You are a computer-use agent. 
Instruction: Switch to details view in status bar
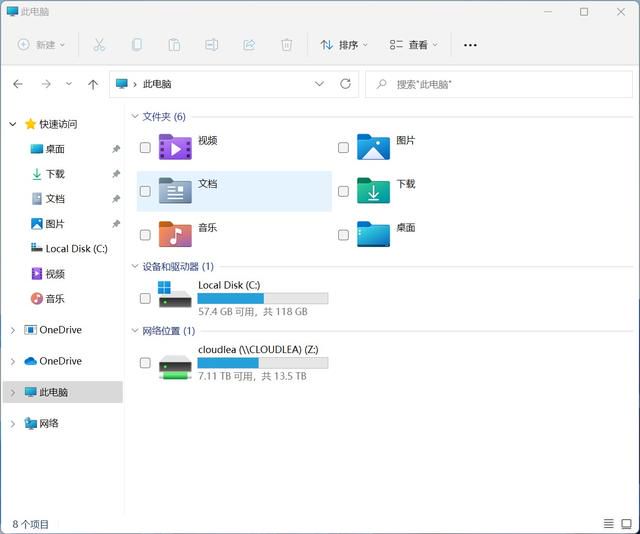609,523
